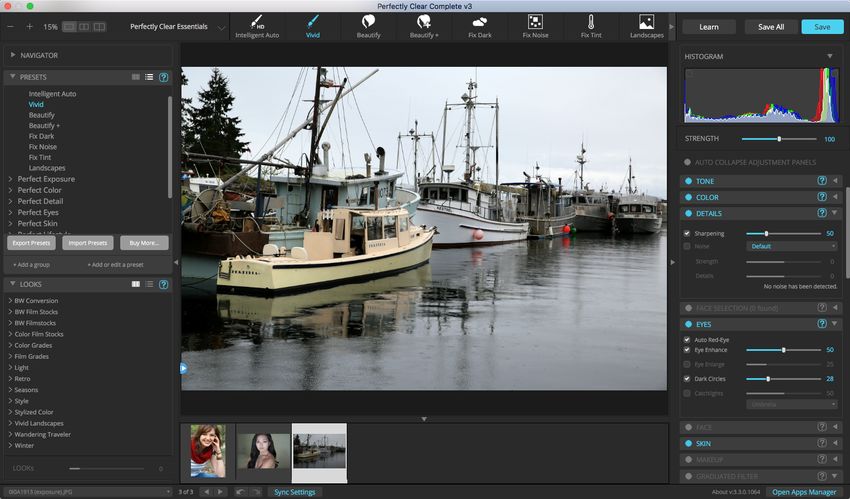Open help for the Presets panel
The image size is (850, 499).
[163, 77]
